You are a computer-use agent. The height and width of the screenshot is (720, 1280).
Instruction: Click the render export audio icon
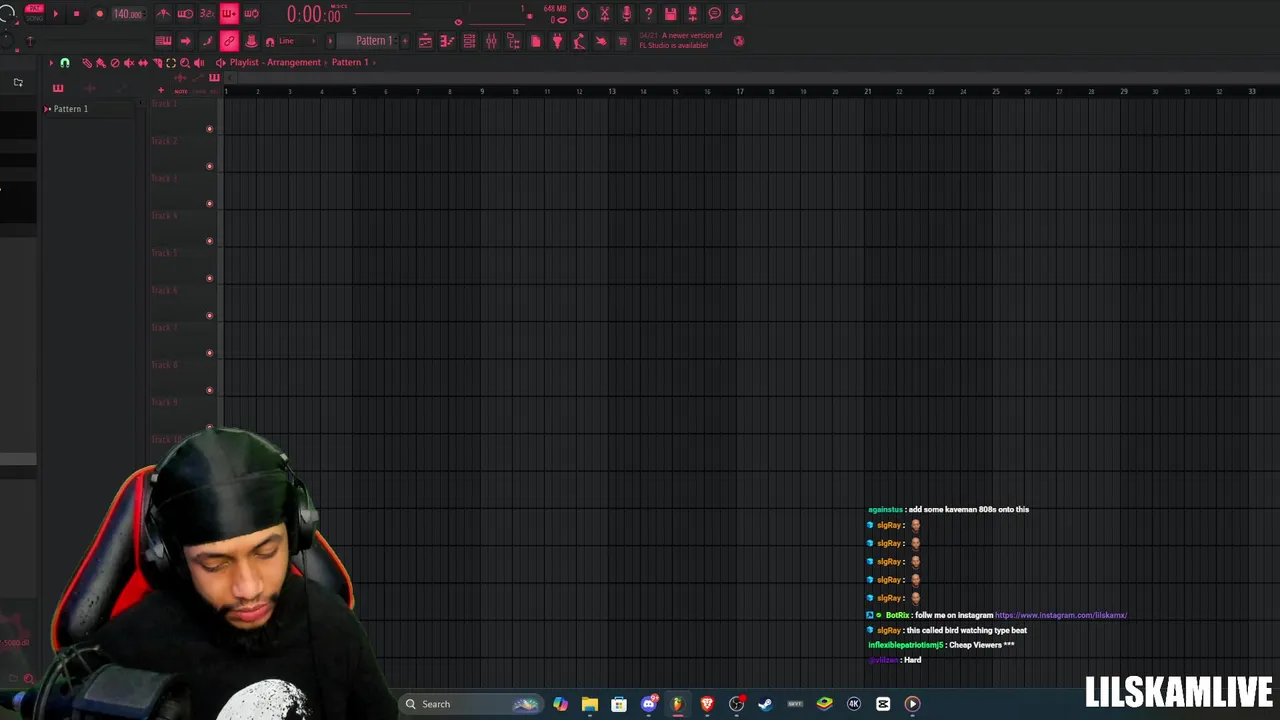692,14
